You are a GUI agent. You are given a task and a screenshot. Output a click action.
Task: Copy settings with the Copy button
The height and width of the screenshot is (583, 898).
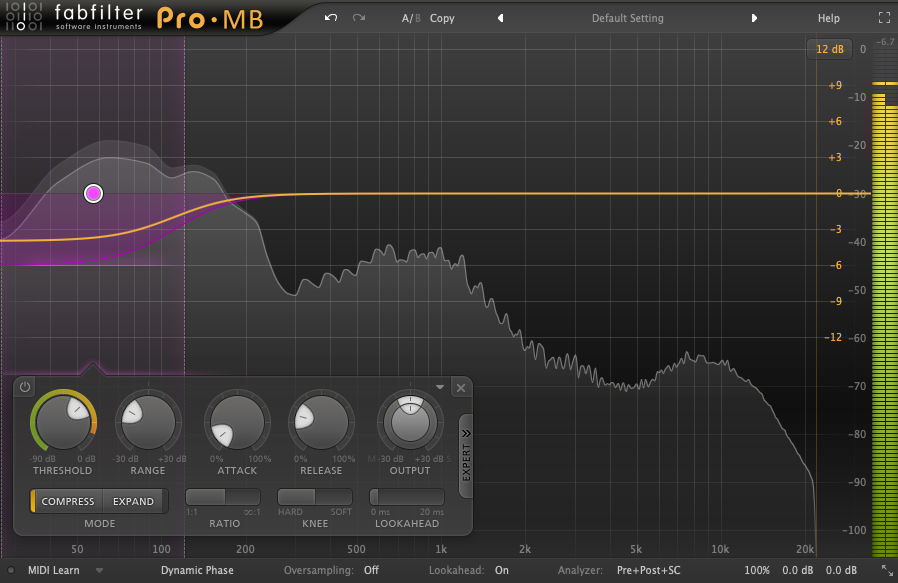tap(442, 18)
